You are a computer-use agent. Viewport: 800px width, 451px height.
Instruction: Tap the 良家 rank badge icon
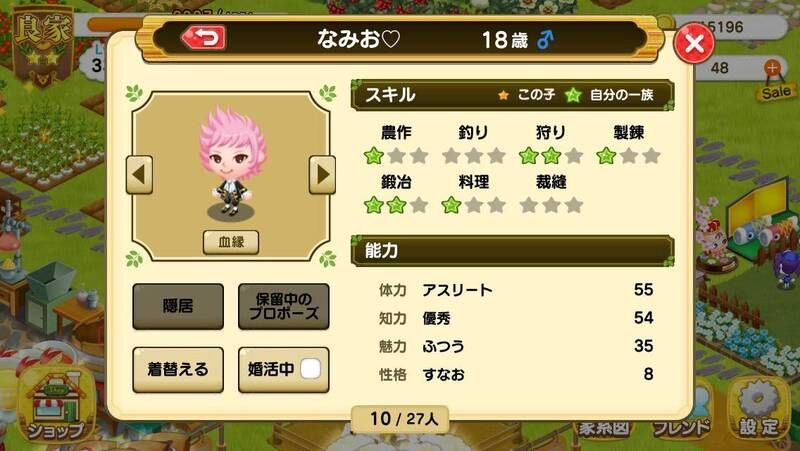43,47
